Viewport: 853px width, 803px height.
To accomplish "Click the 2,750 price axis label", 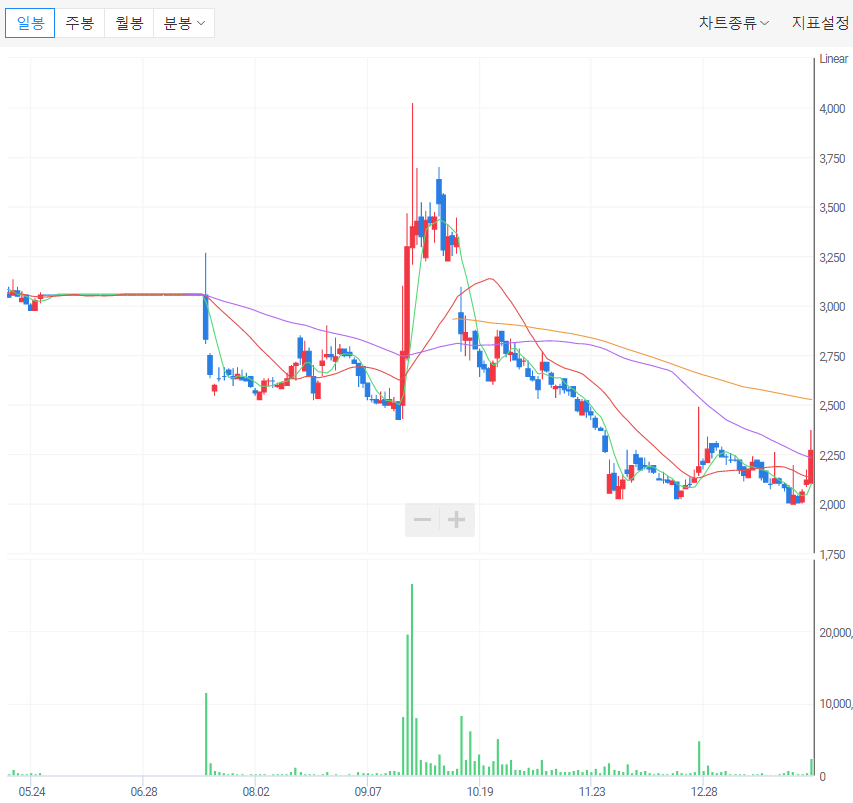I will click(x=832, y=356).
